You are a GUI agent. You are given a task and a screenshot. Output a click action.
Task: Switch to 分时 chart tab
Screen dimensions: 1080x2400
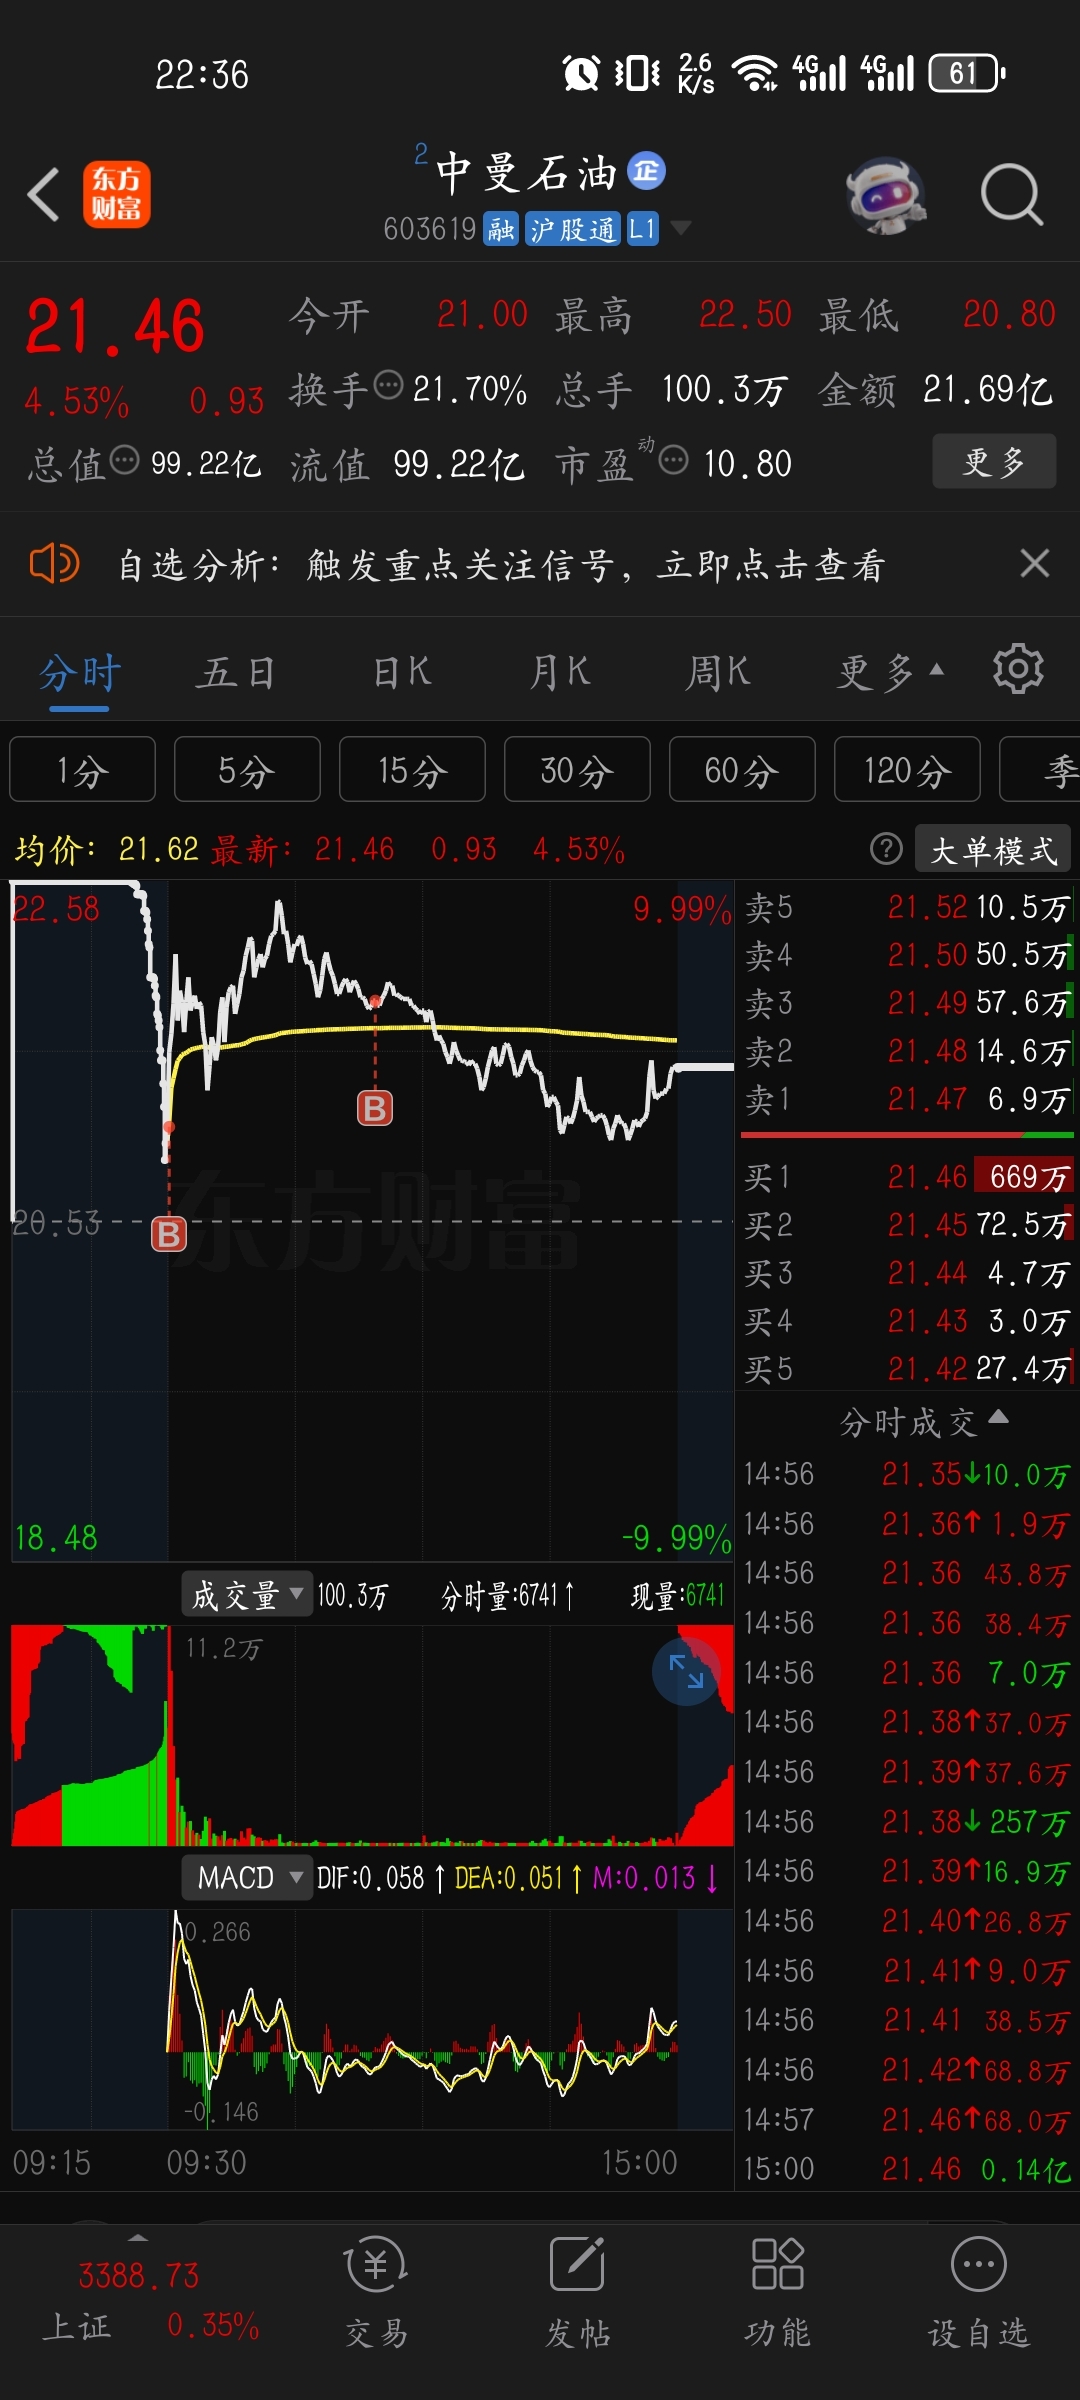pos(79,674)
